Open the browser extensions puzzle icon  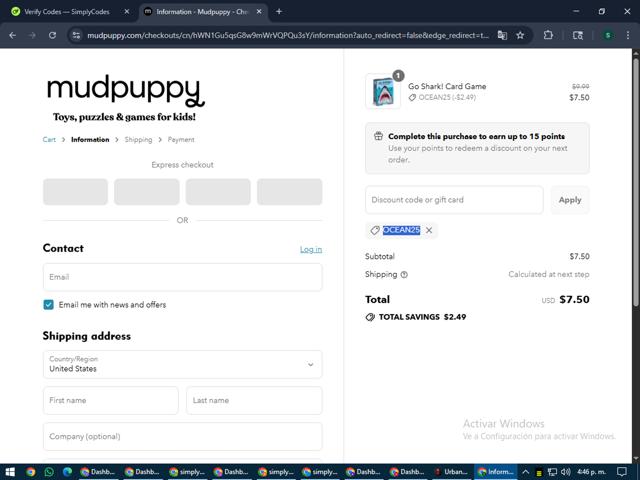tap(548, 36)
